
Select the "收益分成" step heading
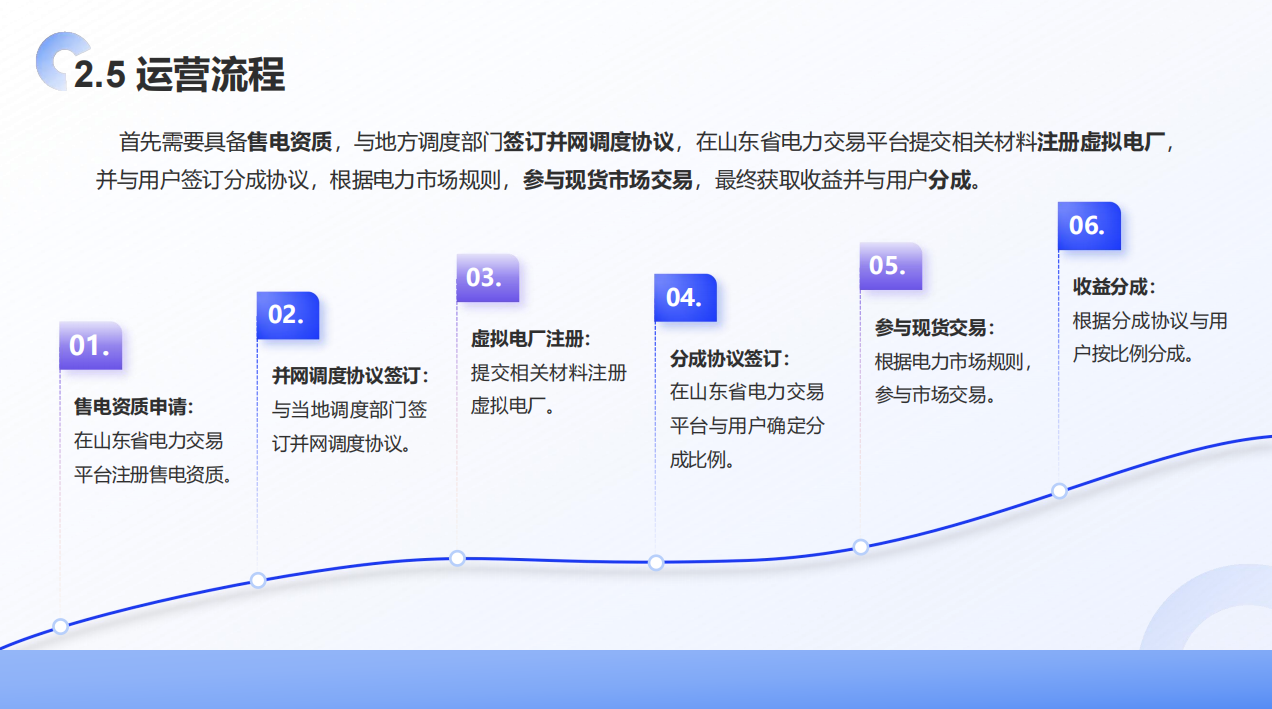pyautogui.click(x=1113, y=287)
